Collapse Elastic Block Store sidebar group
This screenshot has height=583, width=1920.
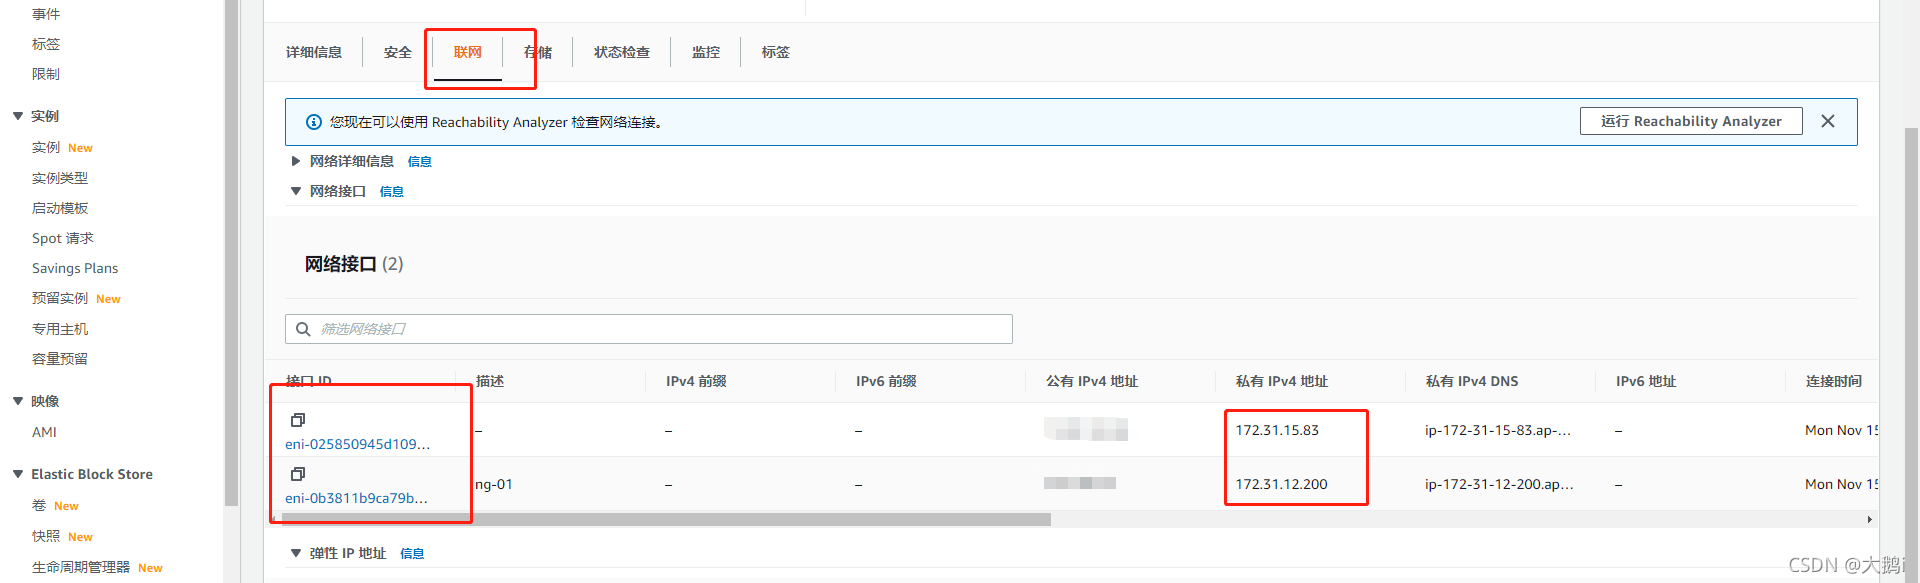click(x=18, y=474)
